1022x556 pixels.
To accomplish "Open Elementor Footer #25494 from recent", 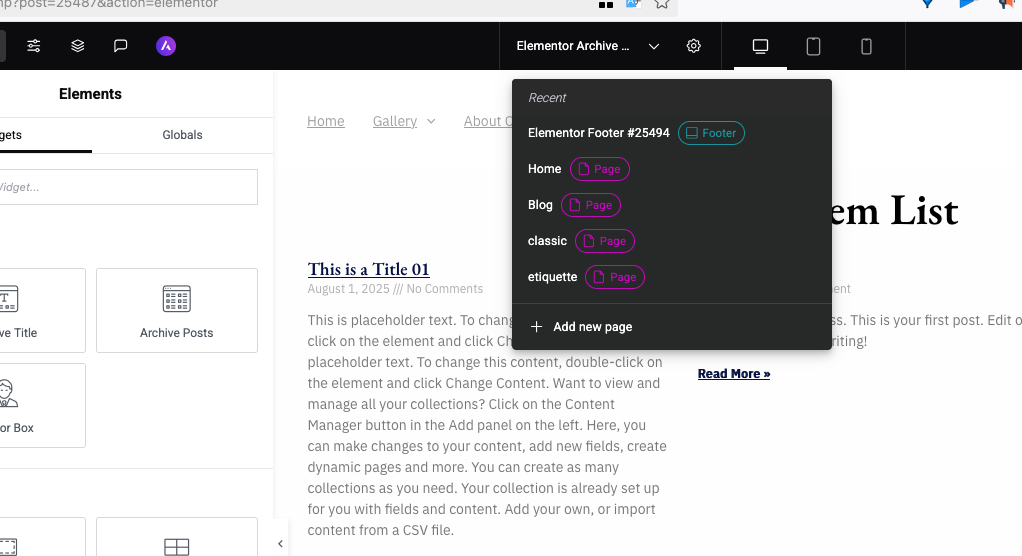I will [x=598, y=133].
